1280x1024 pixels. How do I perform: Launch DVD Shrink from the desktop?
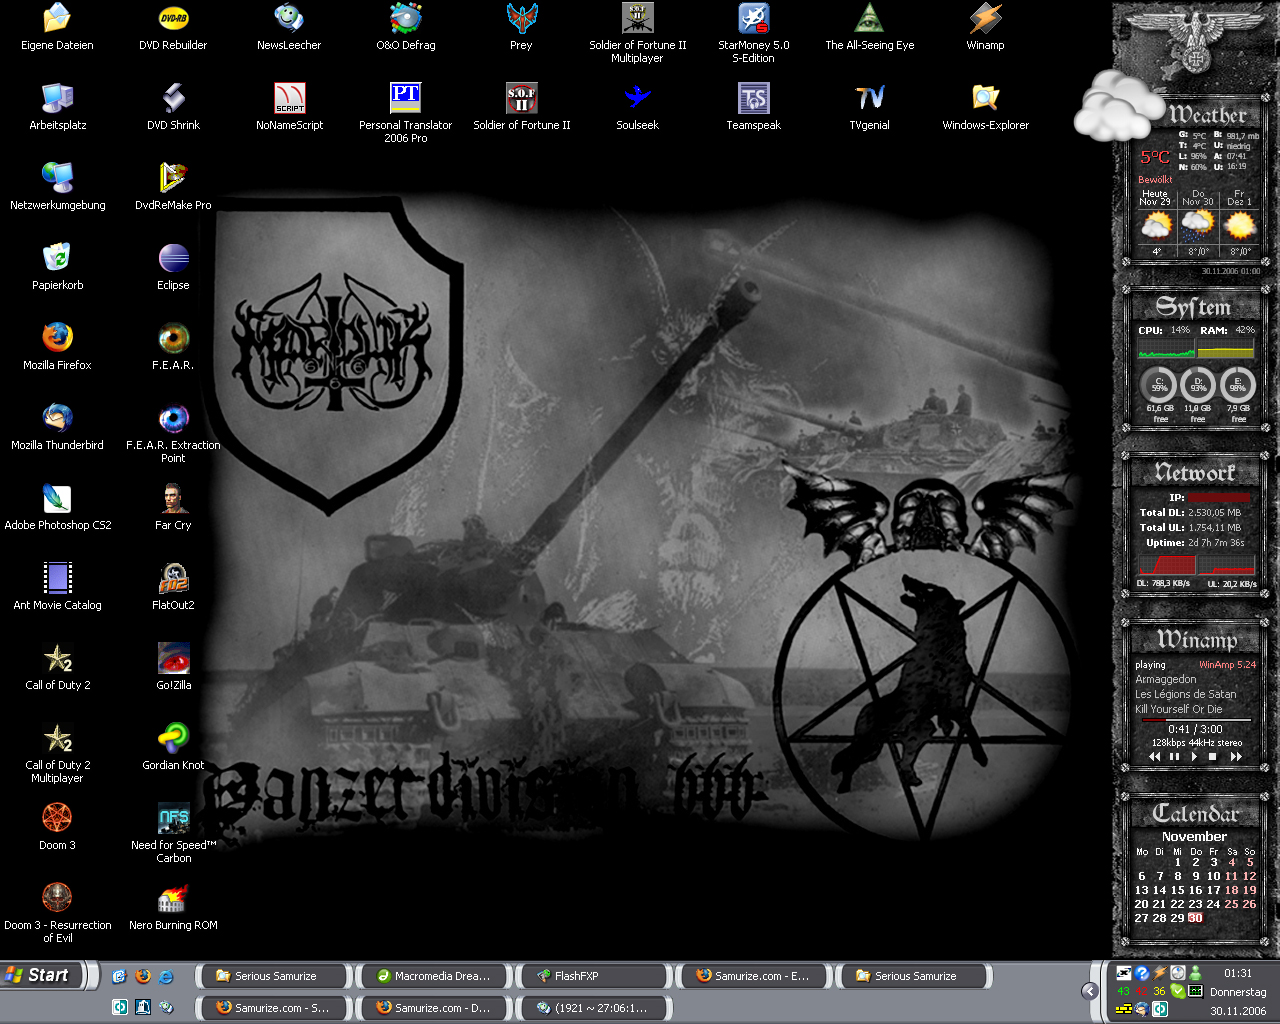[173, 107]
